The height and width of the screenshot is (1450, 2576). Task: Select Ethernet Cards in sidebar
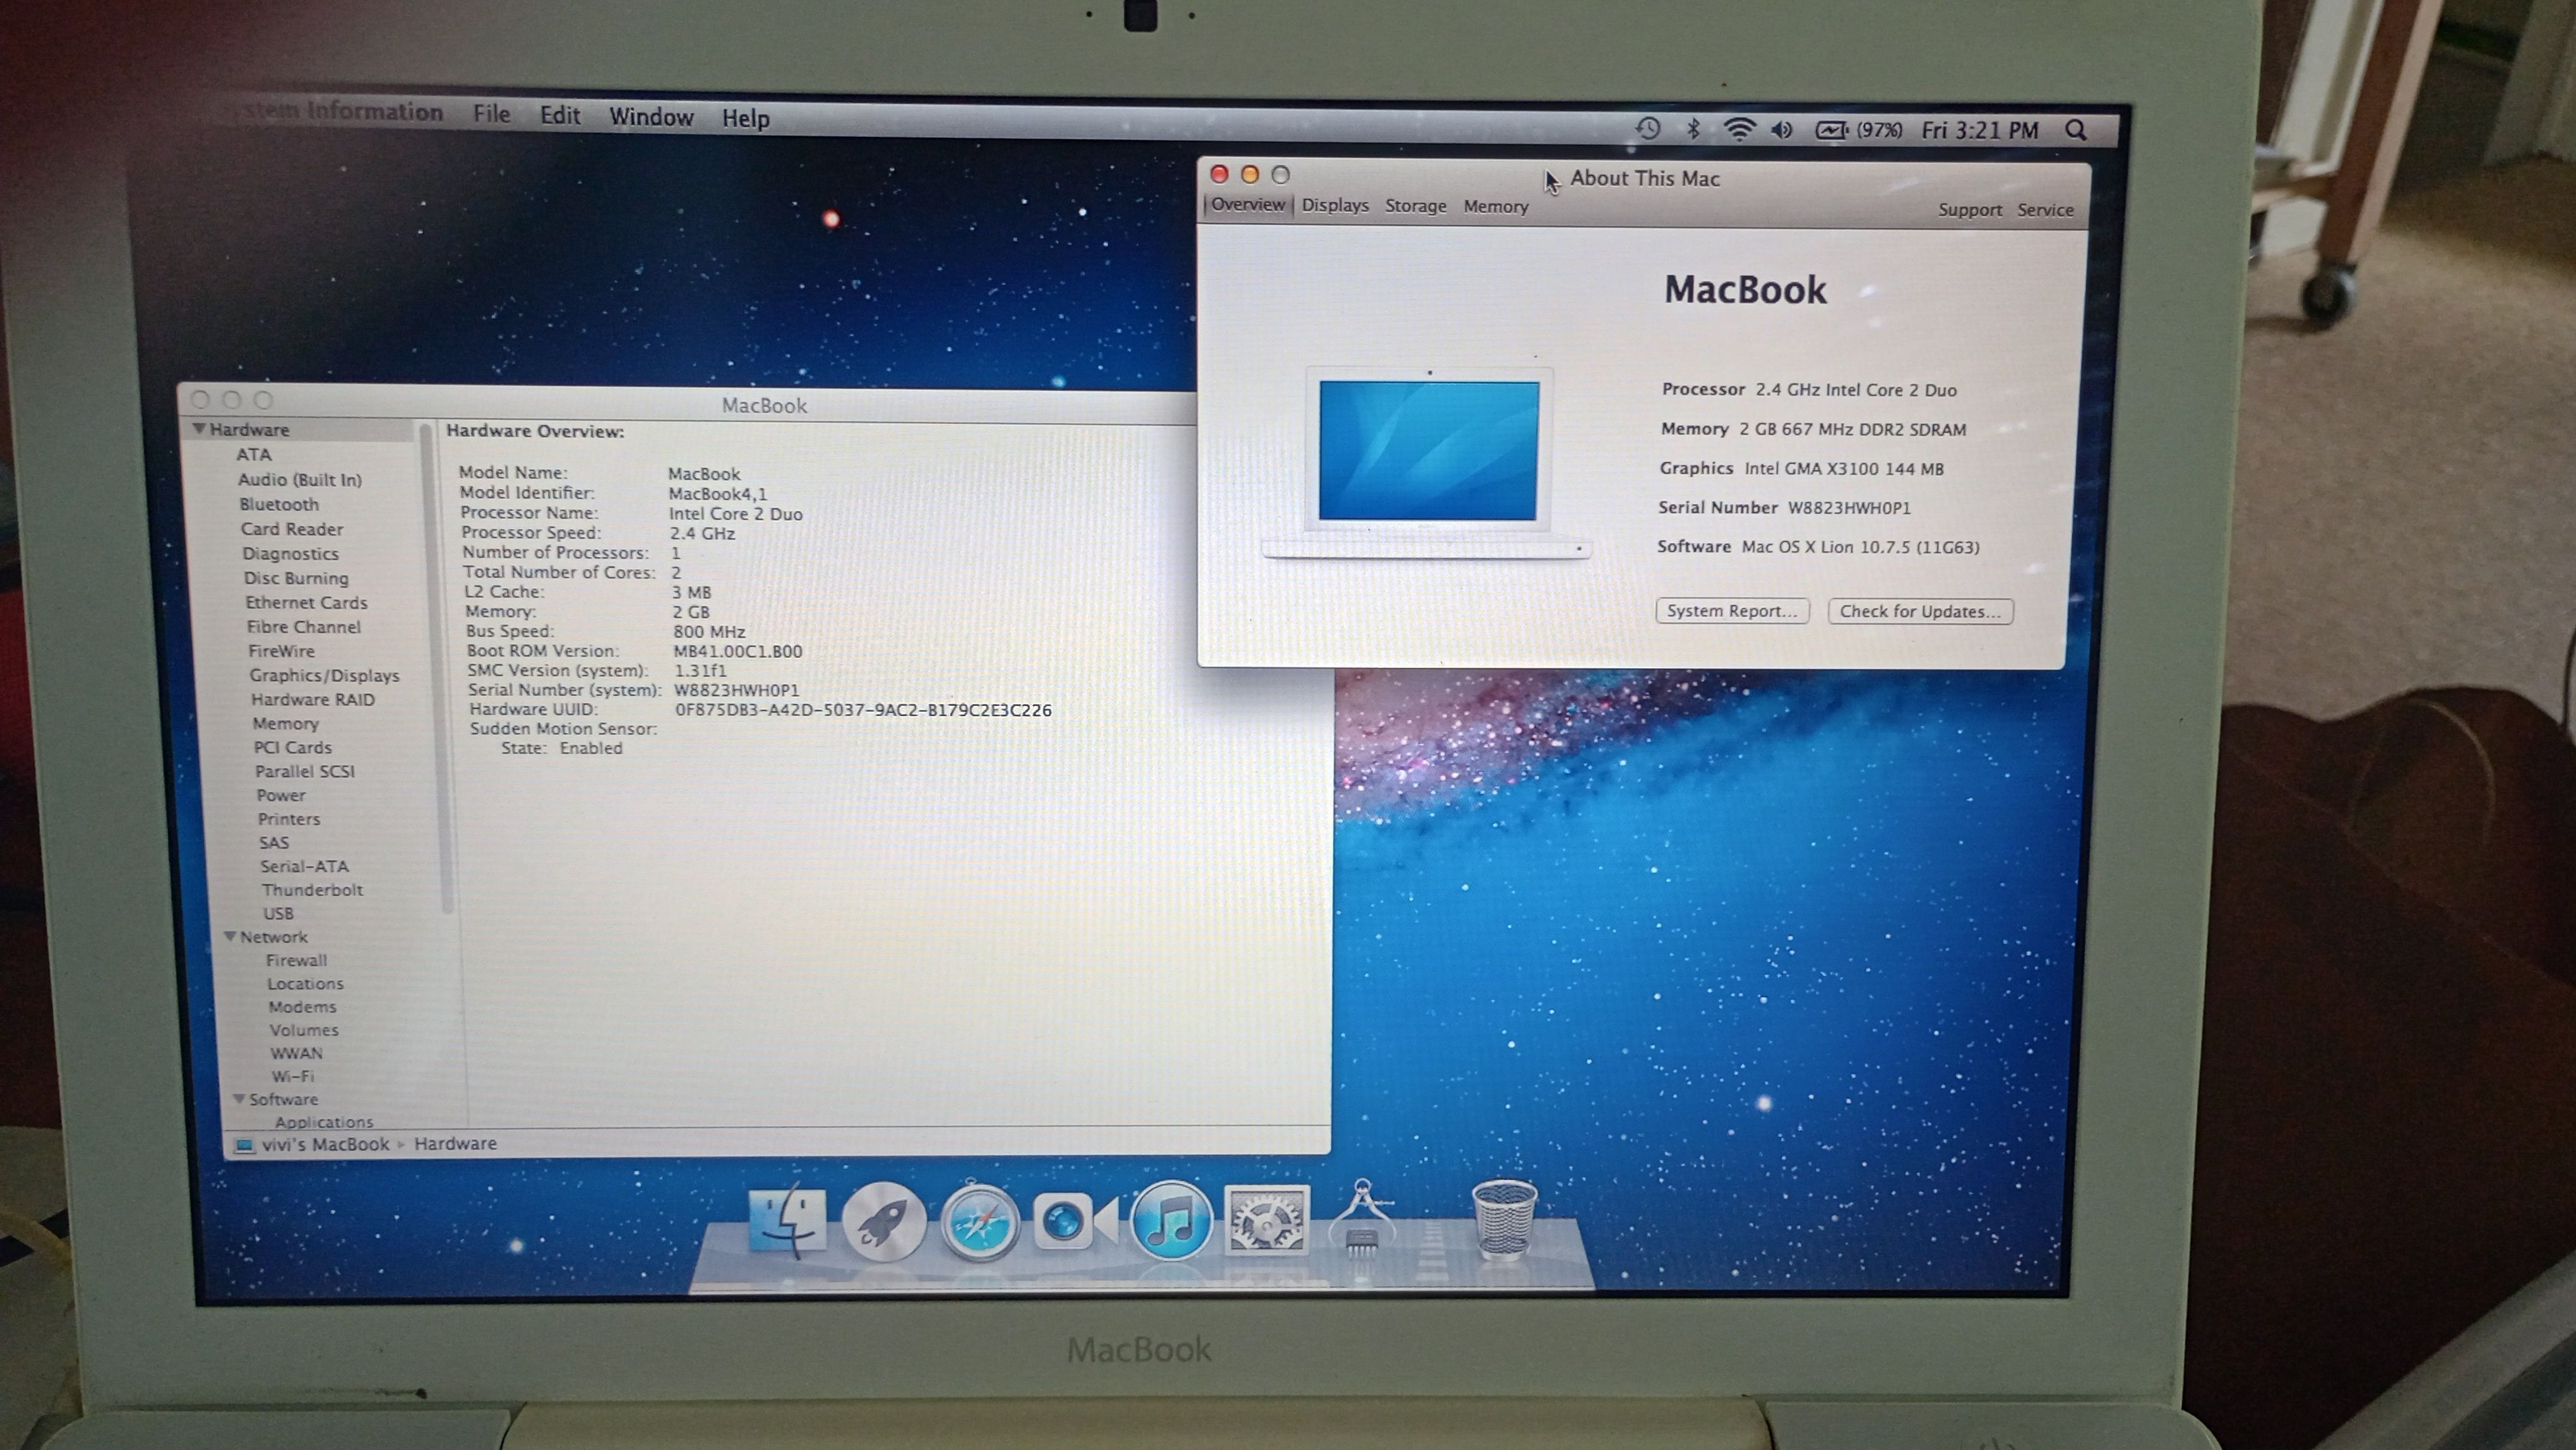(x=306, y=602)
